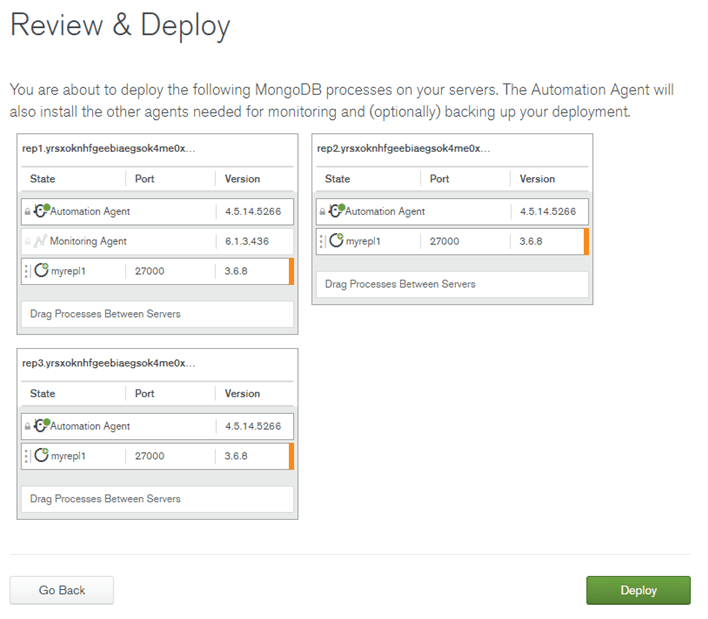Click the drag handle of rep3 myrepl1 row
Screen dimensions: 708x619
(27, 456)
